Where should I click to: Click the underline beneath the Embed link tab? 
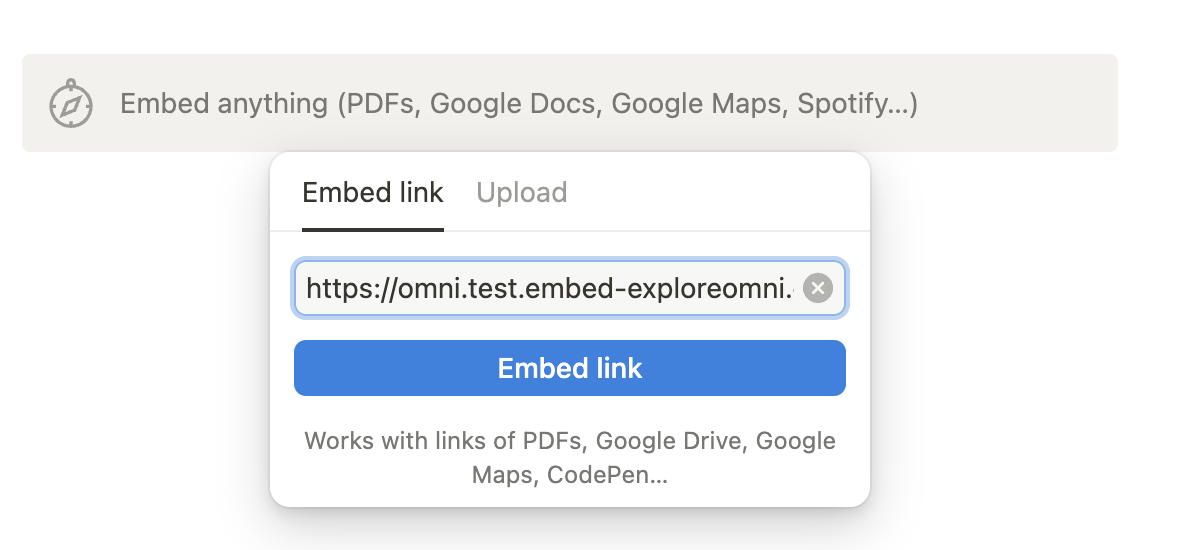coord(373,229)
